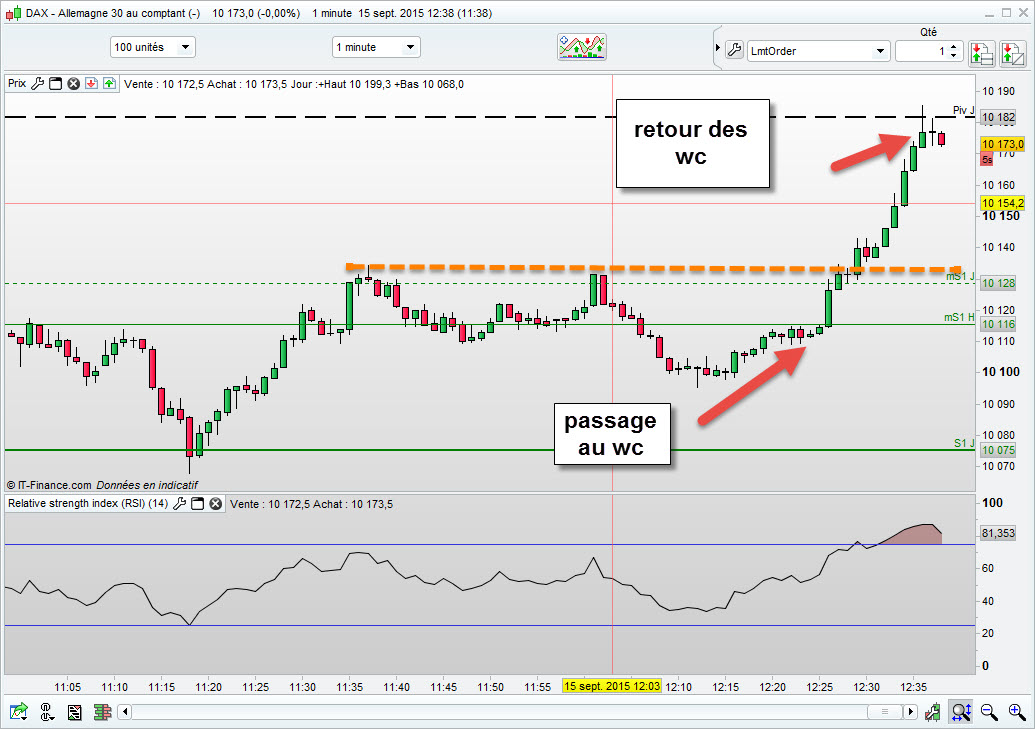This screenshot has width=1035, height=729.
Task: Open the LmtOrder order type dropdown
Action: click(x=818, y=51)
